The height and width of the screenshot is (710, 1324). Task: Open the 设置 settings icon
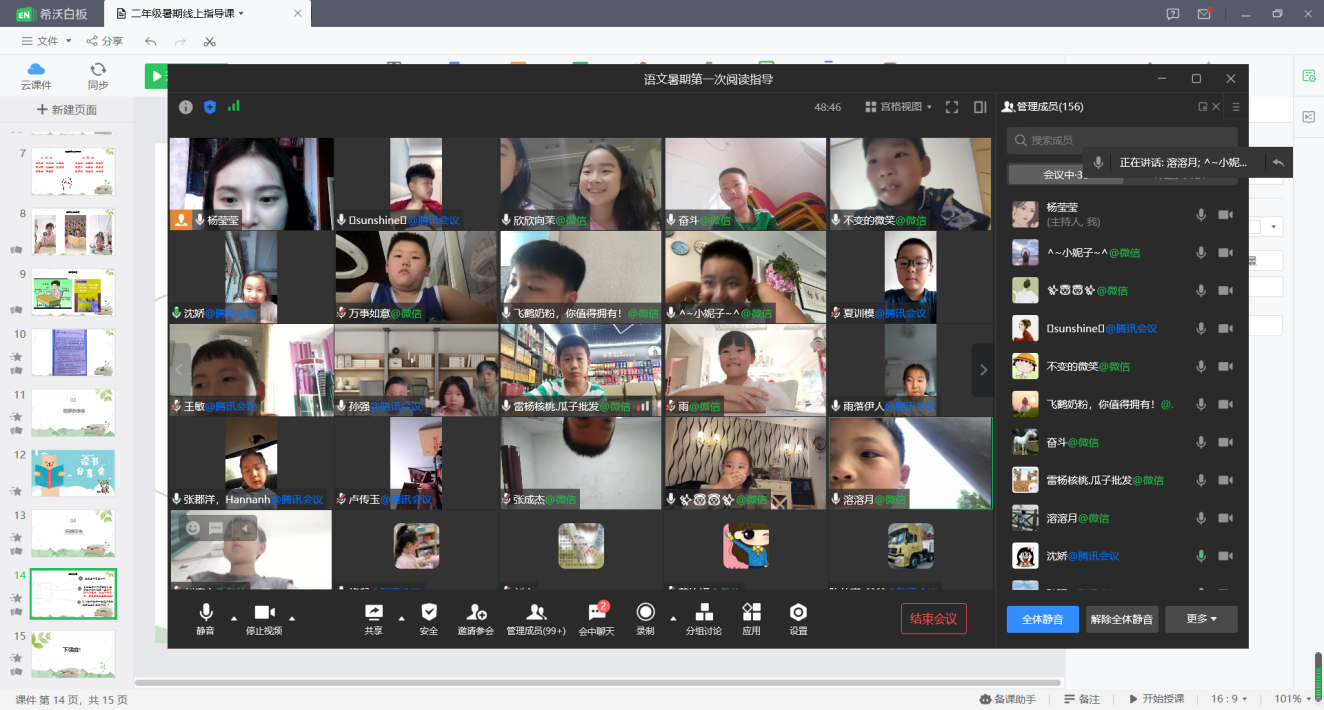click(x=798, y=612)
